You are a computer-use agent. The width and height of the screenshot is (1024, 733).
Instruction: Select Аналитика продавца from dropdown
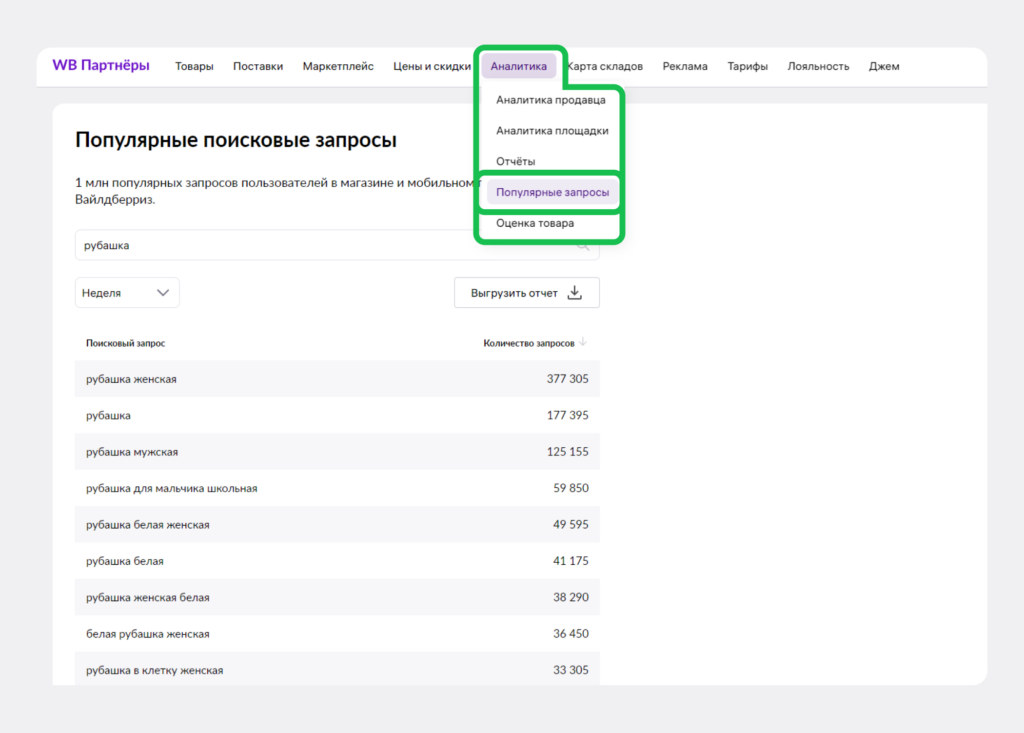pyautogui.click(x=551, y=100)
